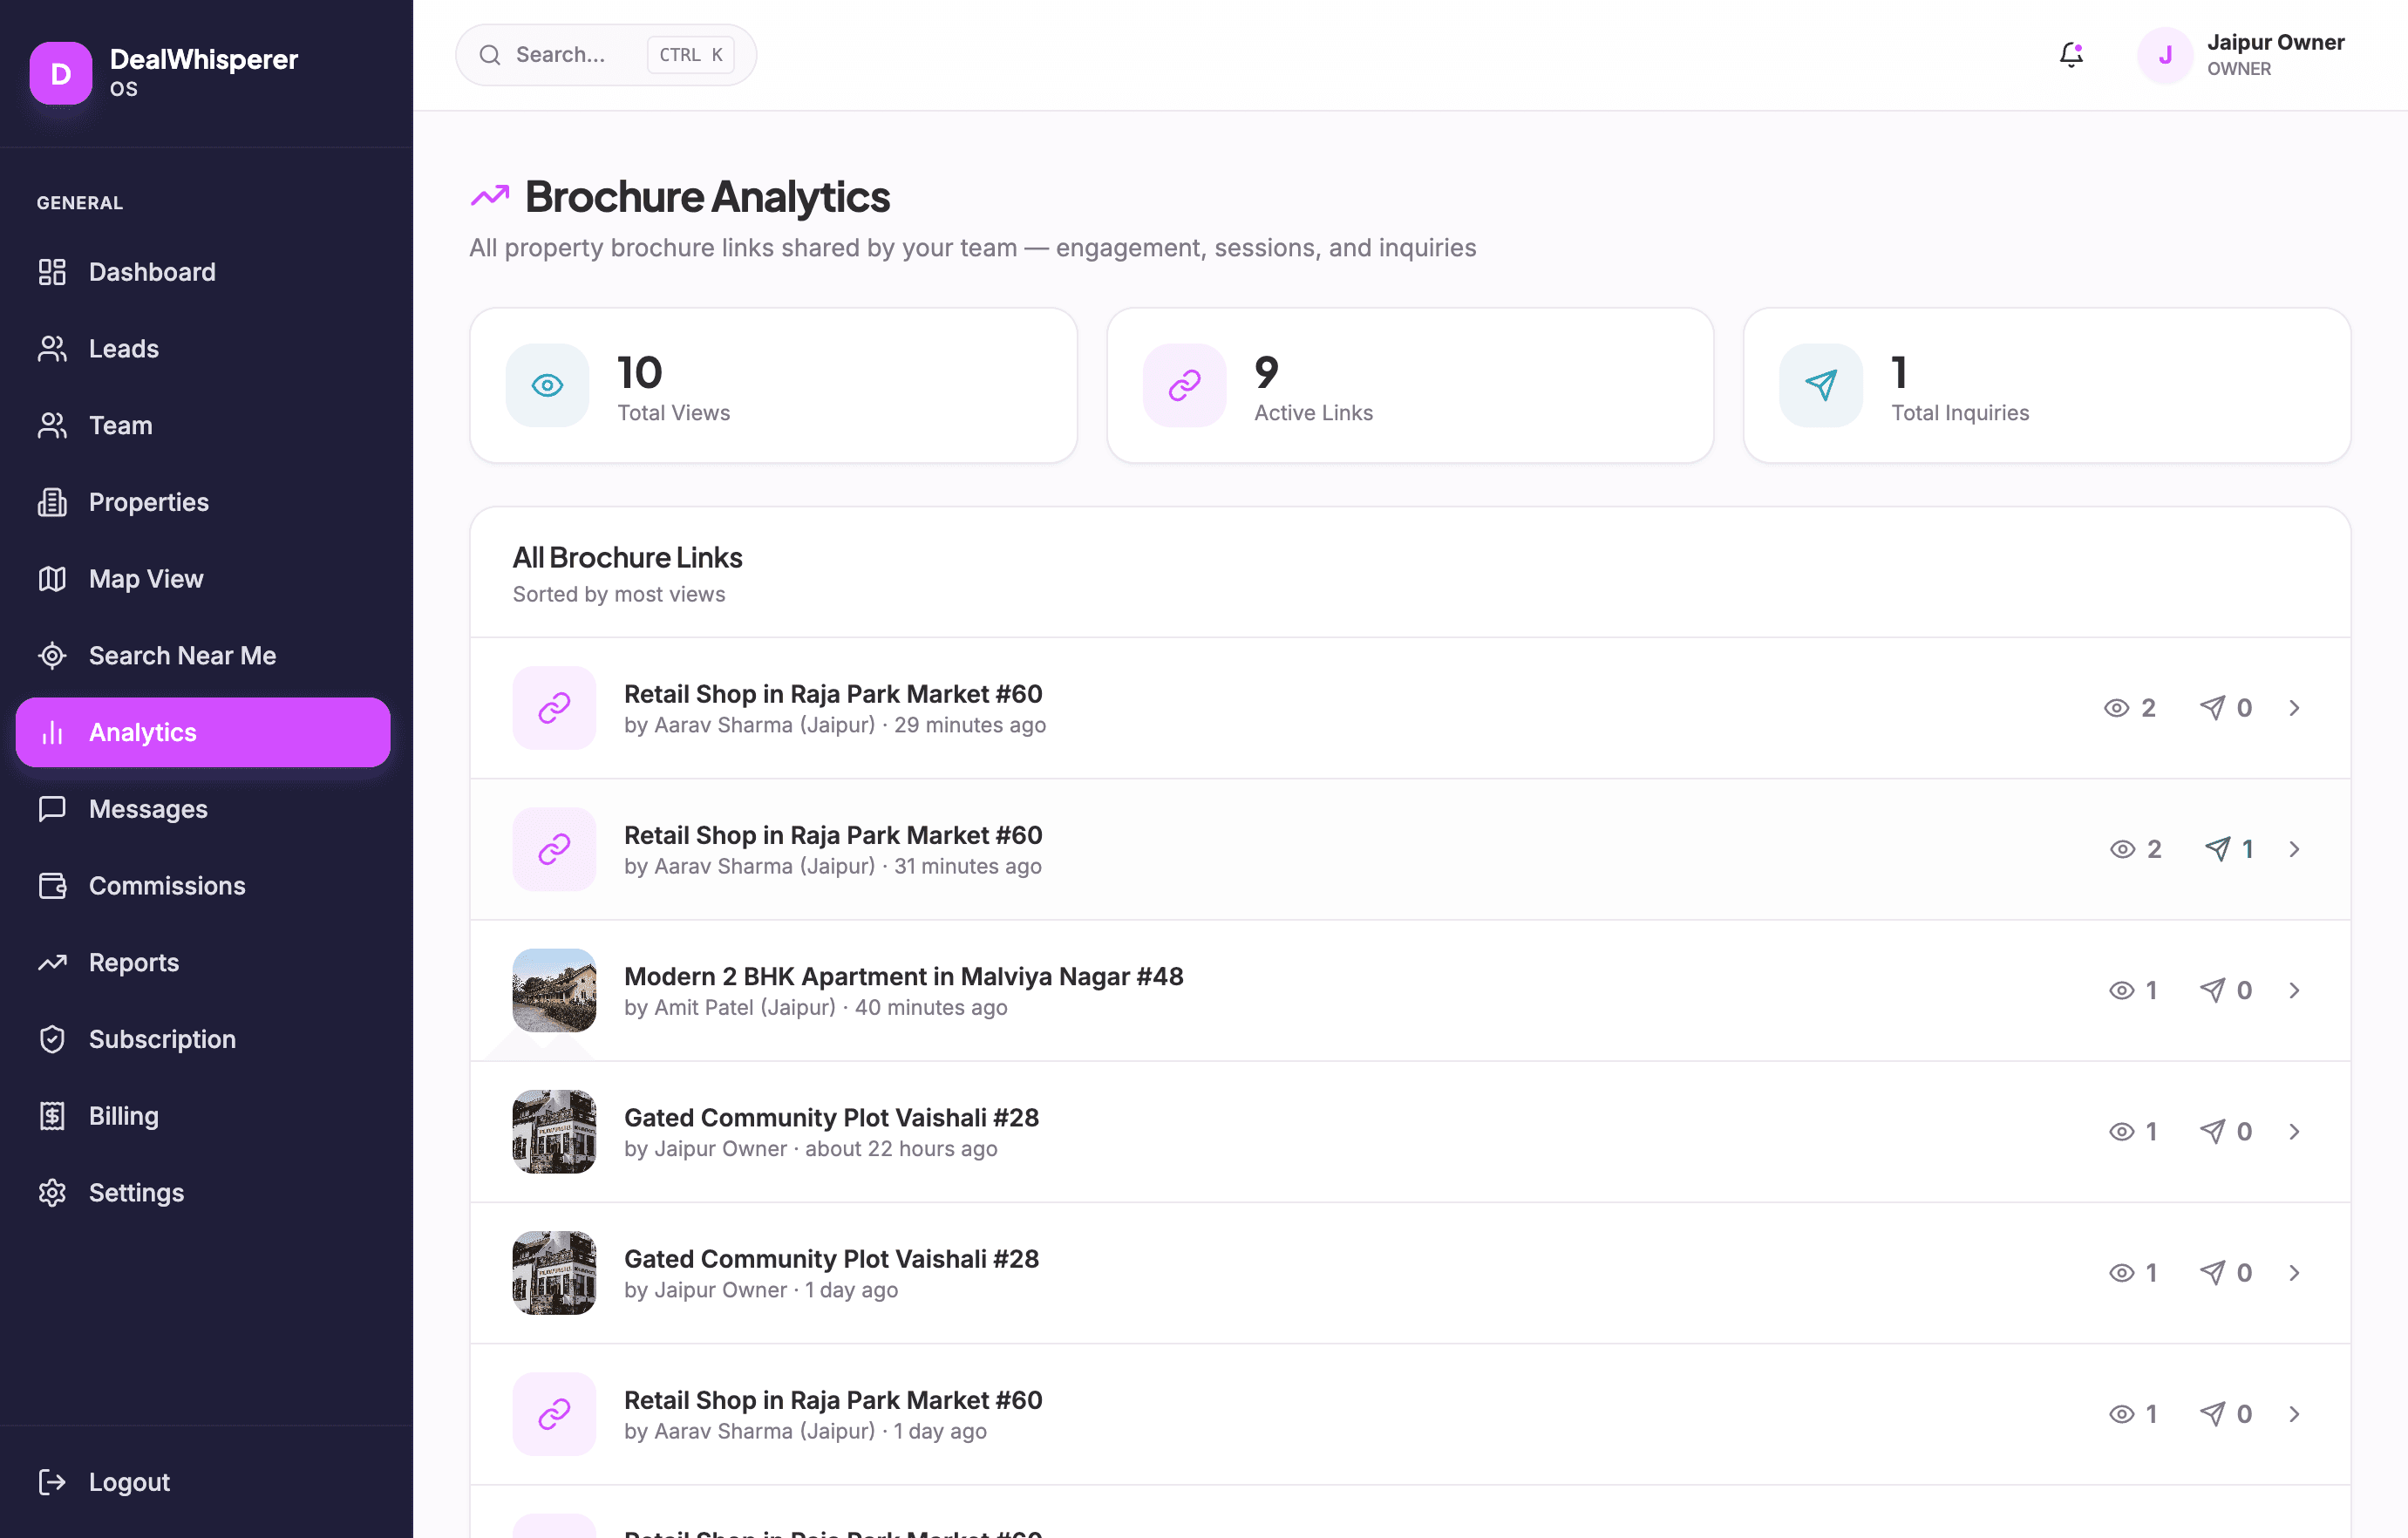Click the Dashboard grid icon in sidebar
Screen dimensions: 2408x1538
click(52, 272)
